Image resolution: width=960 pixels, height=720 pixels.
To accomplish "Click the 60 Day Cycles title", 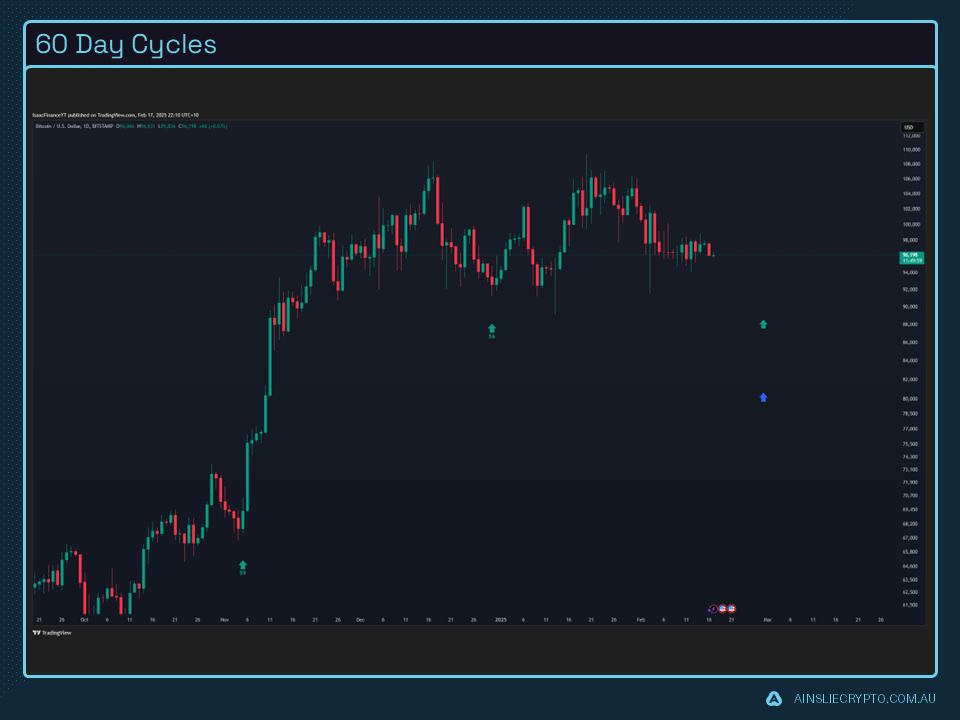I will tap(126, 43).
